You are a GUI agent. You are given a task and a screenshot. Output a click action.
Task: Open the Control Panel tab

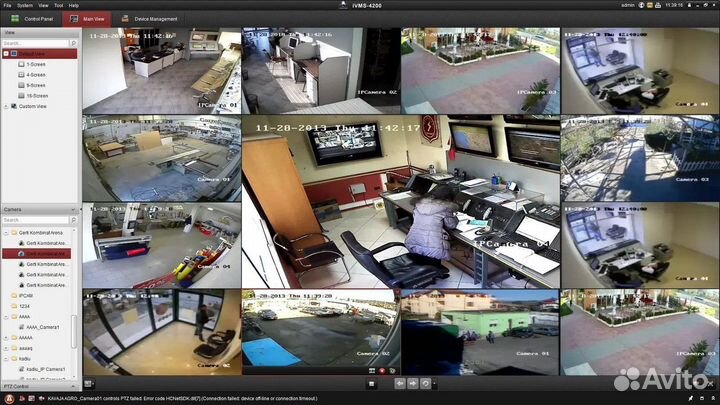pyautogui.click(x=34, y=18)
